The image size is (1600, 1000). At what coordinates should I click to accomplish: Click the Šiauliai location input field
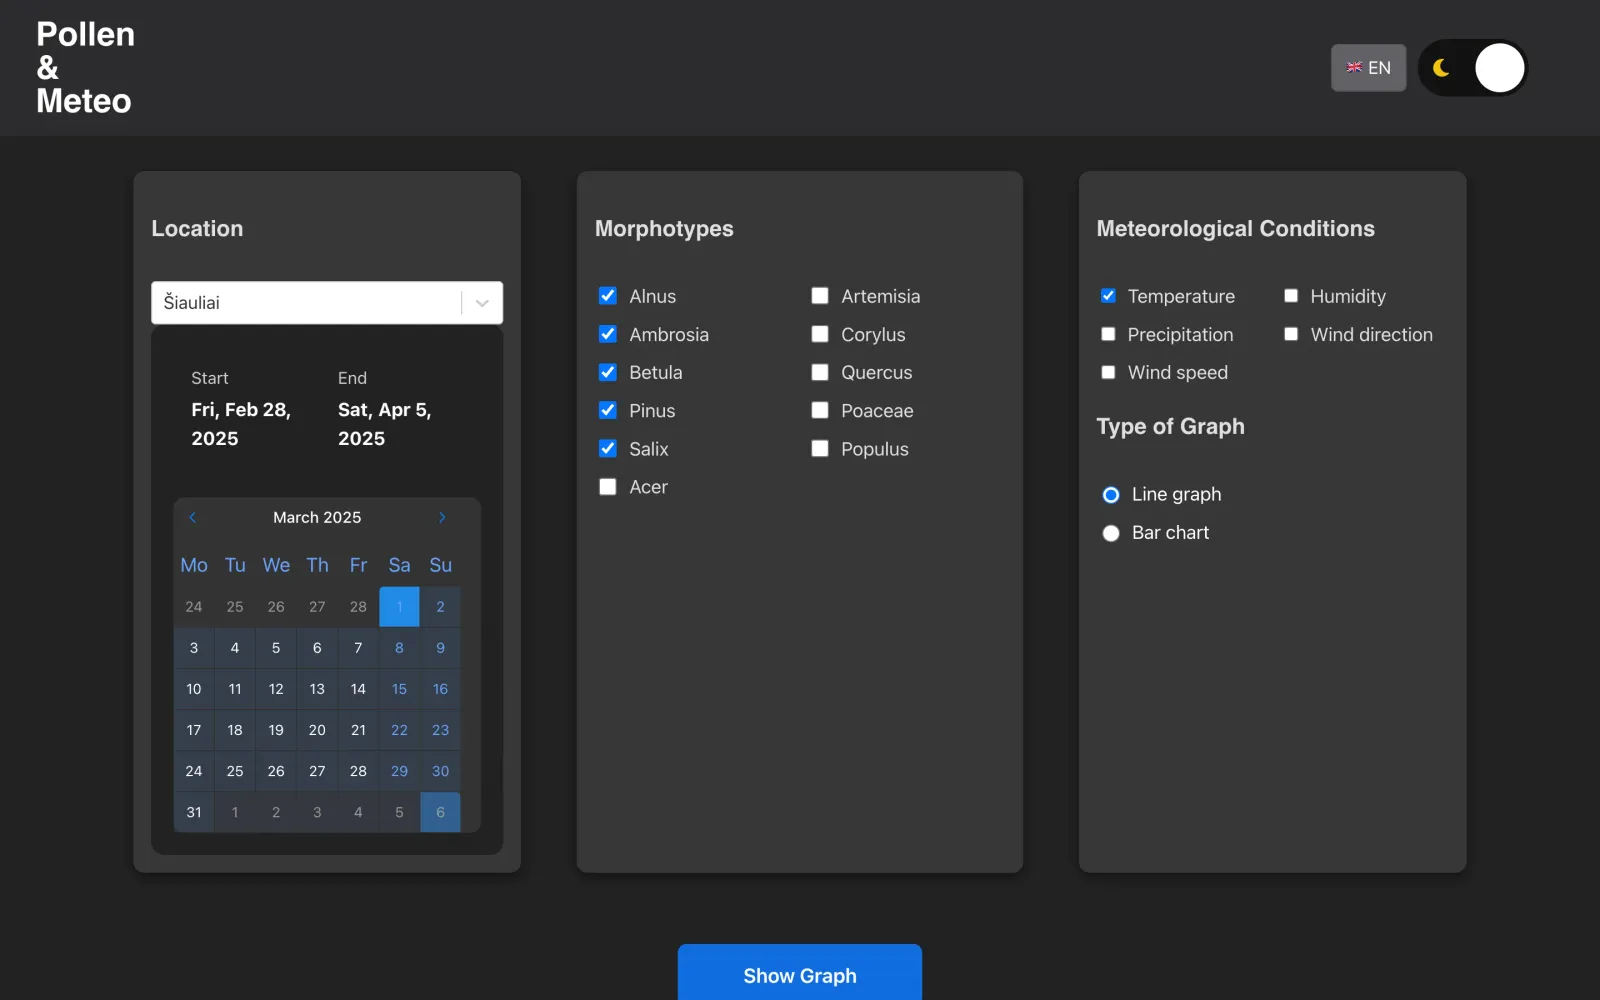(x=327, y=303)
